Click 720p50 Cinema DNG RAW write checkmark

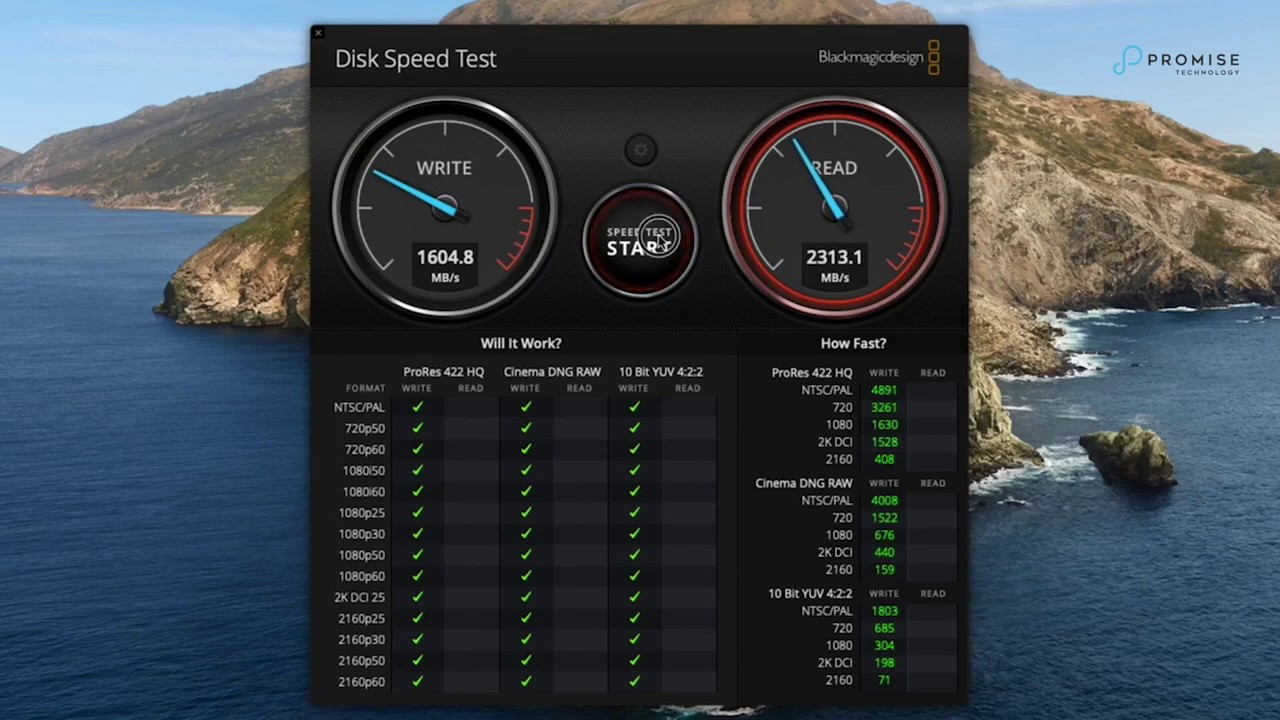525,428
